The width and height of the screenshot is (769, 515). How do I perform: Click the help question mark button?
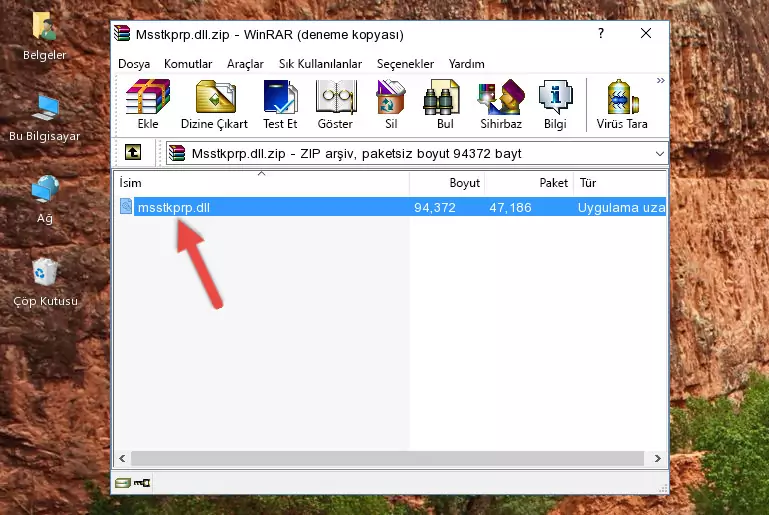click(601, 33)
